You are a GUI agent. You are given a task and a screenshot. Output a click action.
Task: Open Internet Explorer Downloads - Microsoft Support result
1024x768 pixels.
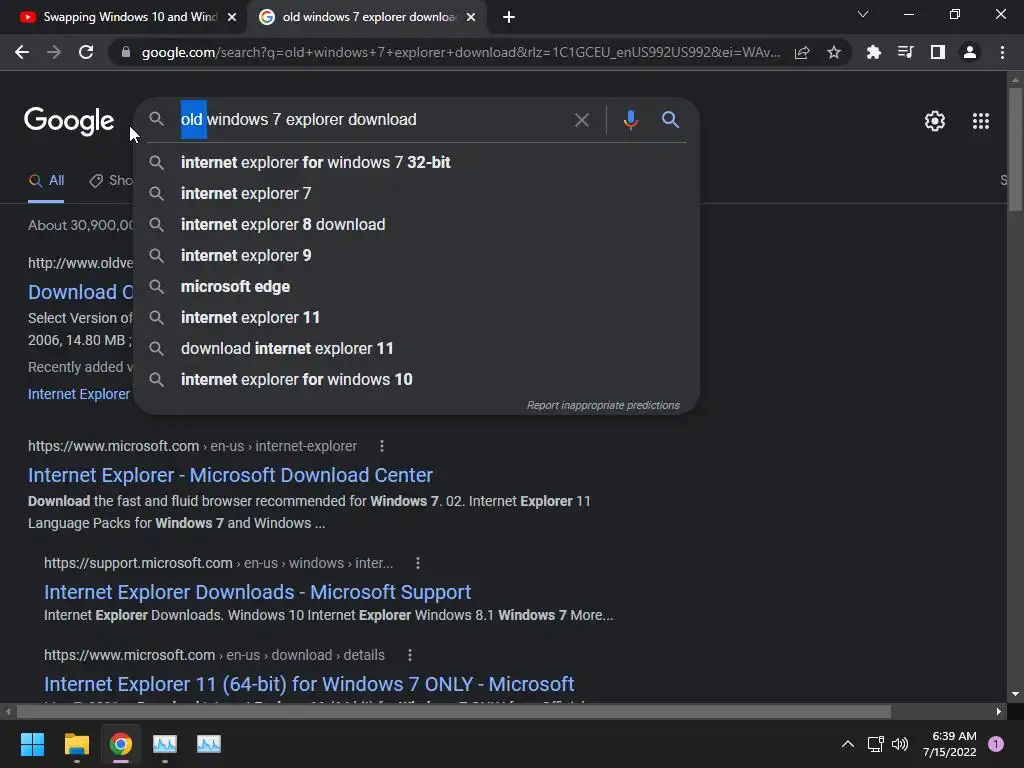click(x=257, y=592)
